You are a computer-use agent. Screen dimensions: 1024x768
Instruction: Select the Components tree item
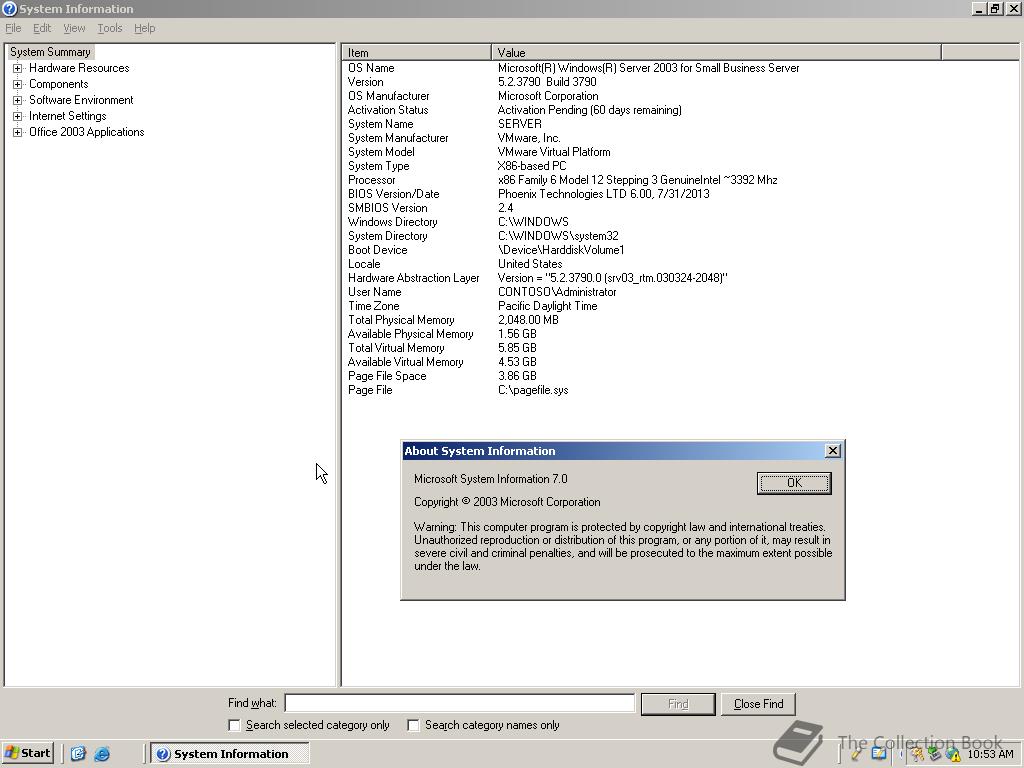coord(59,84)
